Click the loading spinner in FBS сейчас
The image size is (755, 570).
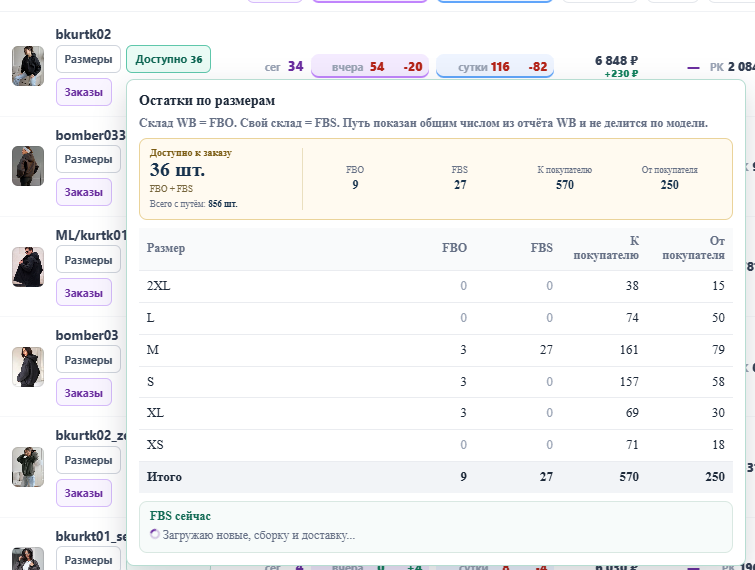(155, 534)
